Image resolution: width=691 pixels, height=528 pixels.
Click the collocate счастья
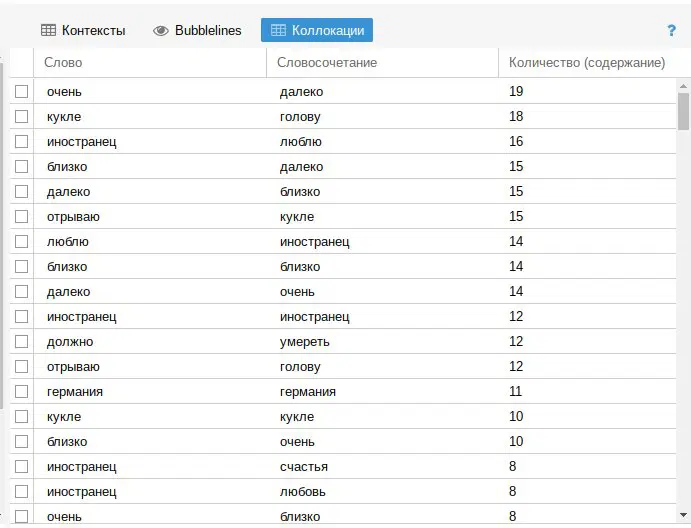pyautogui.click(x=304, y=467)
